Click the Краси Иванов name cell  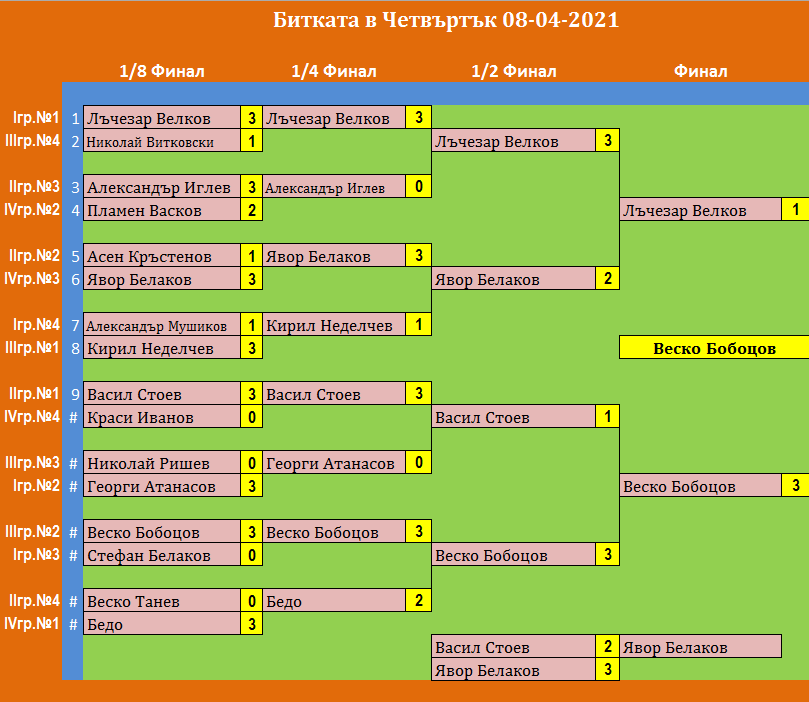[162, 417]
